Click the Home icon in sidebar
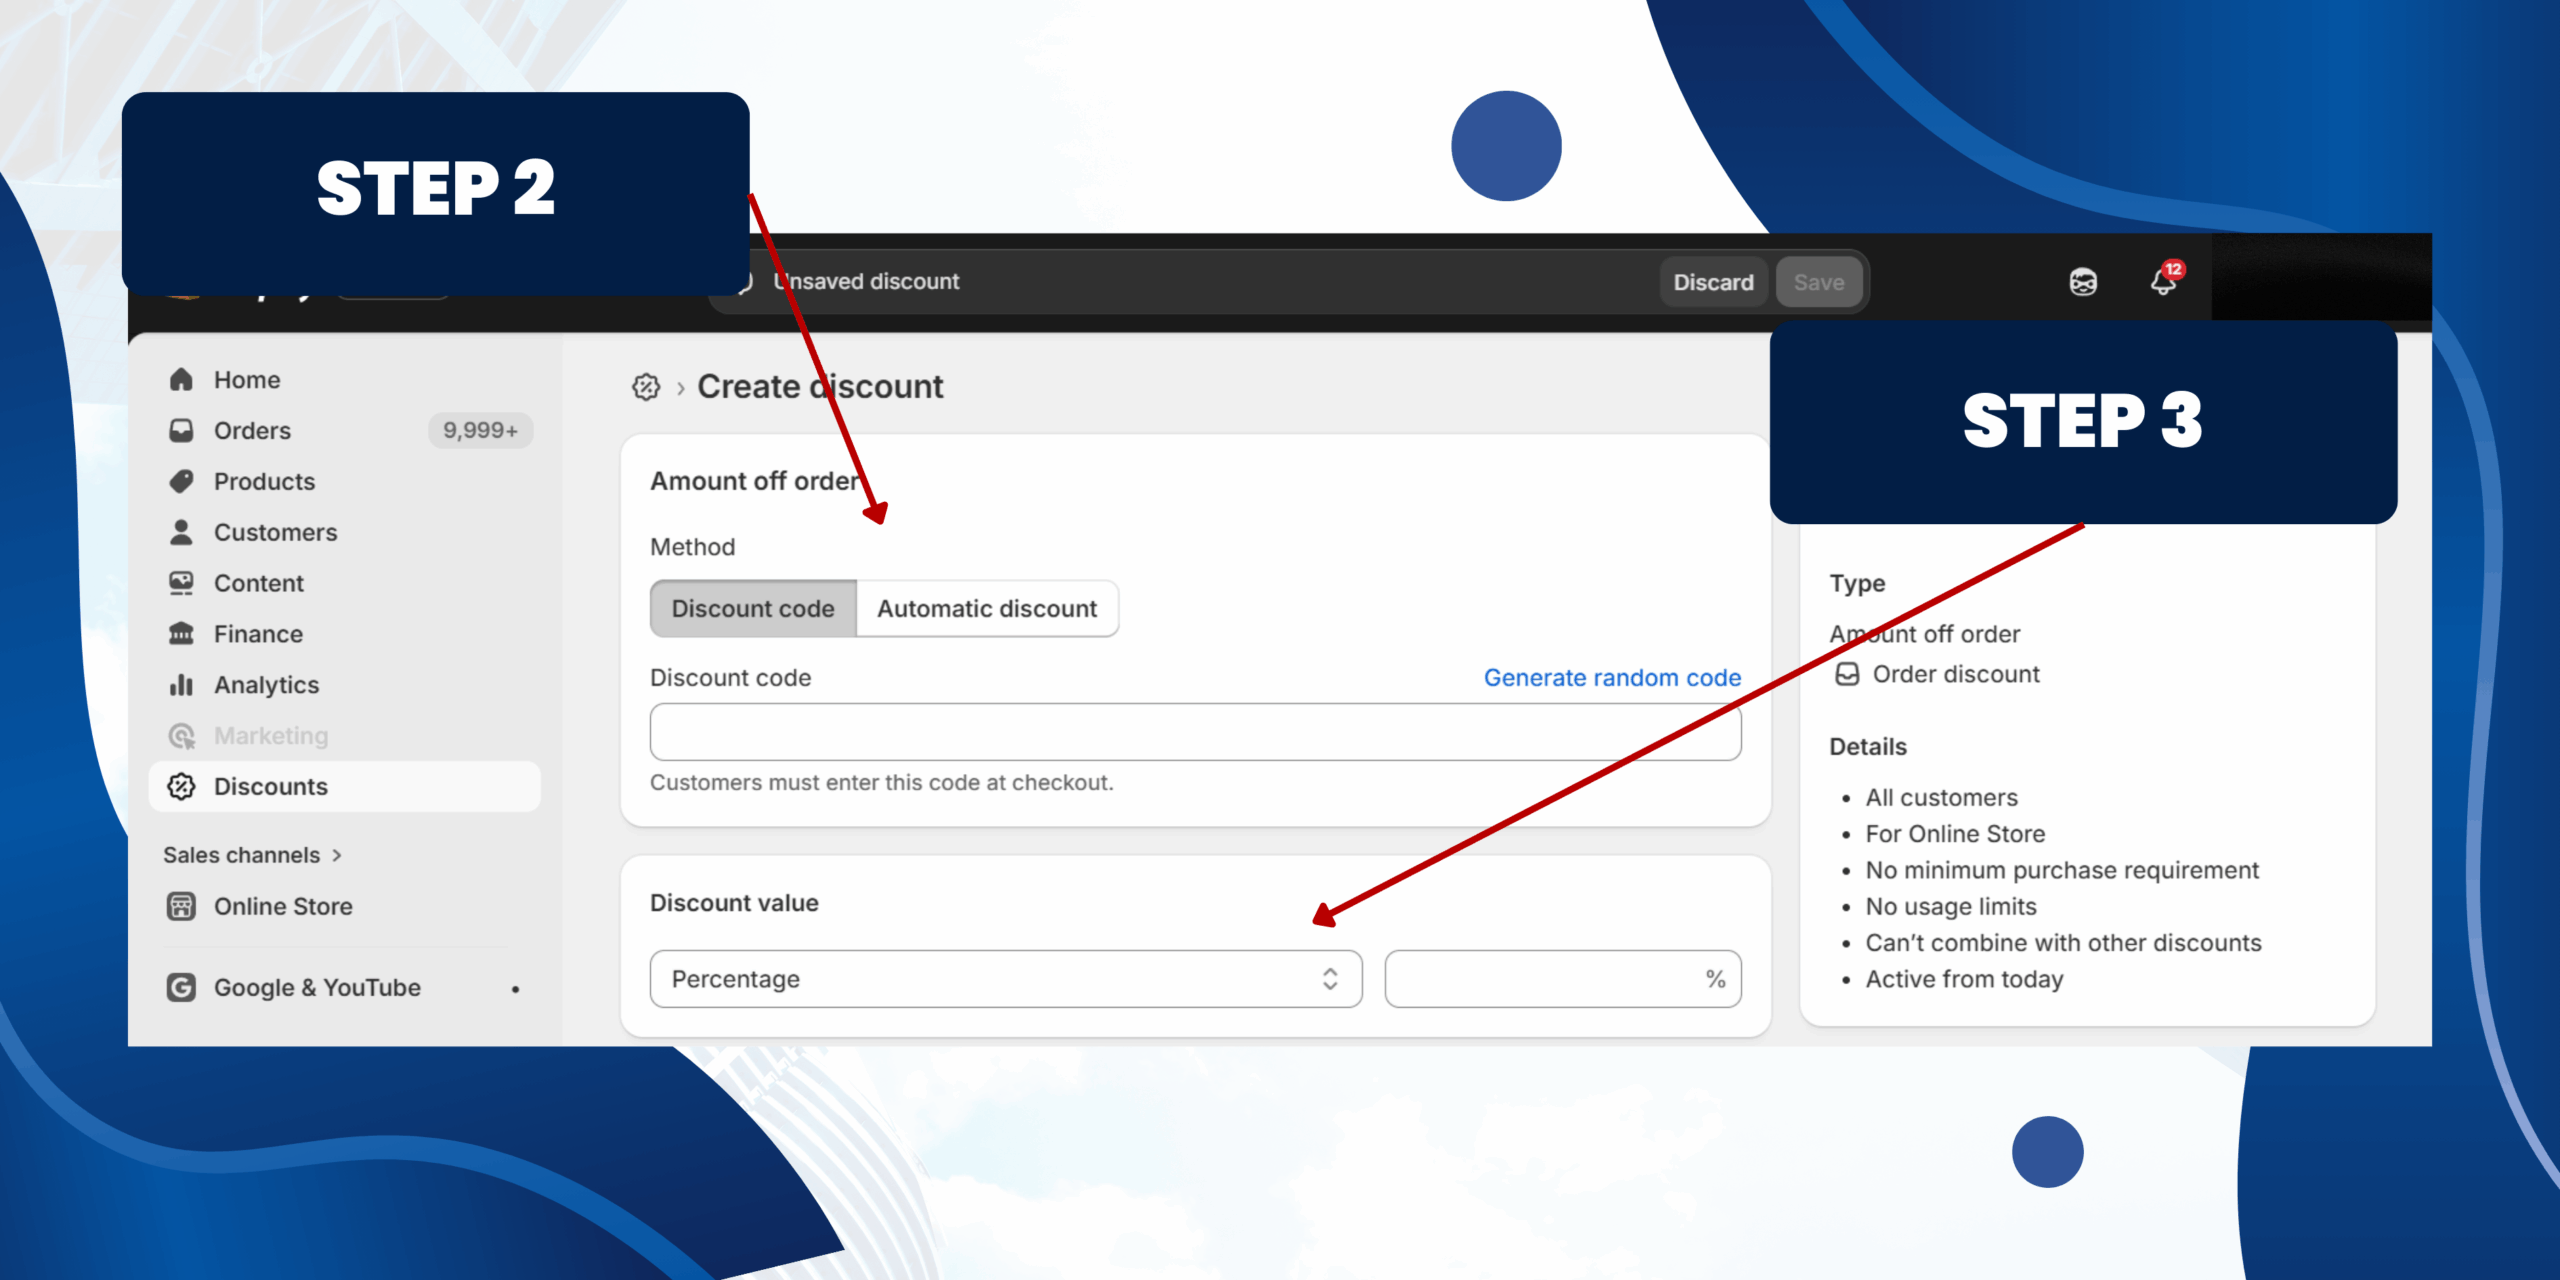The image size is (2560, 1280). pyautogui.click(x=181, y=380)
